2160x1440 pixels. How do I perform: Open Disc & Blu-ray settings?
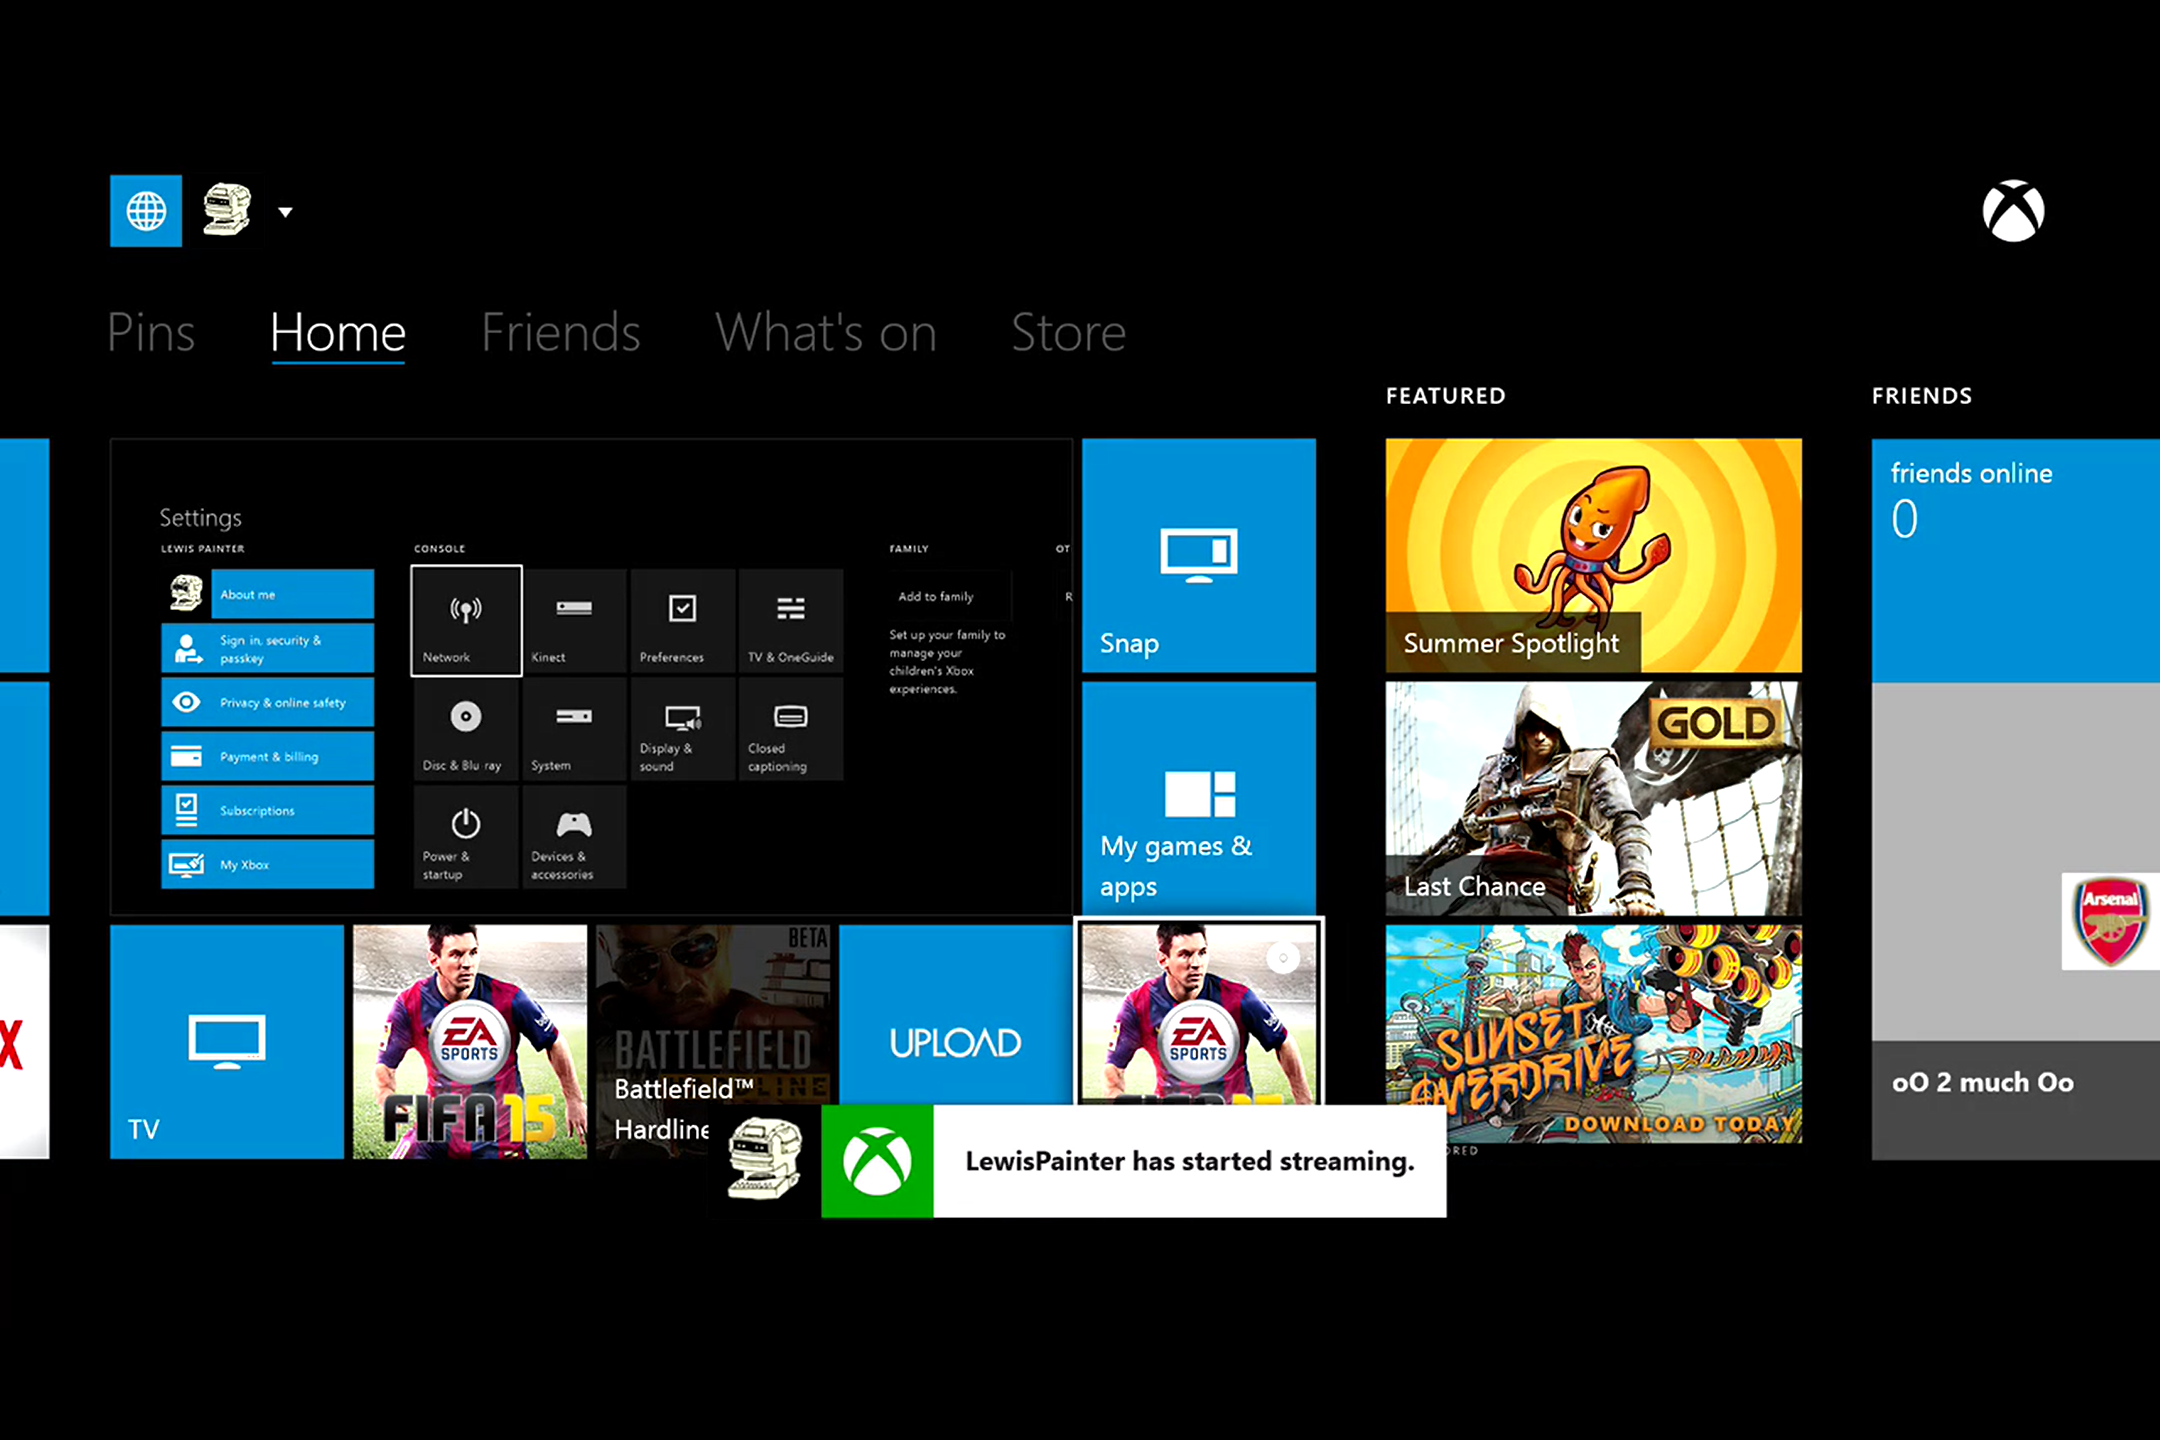click(x=466, y=729)
